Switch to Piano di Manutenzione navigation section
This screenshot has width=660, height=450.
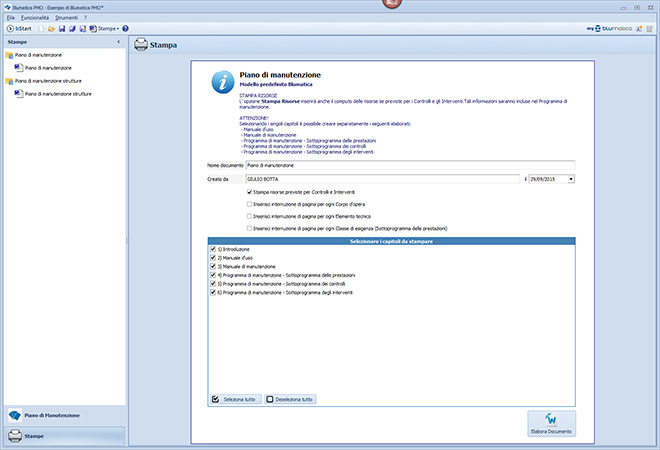click(x=65, y=415)
